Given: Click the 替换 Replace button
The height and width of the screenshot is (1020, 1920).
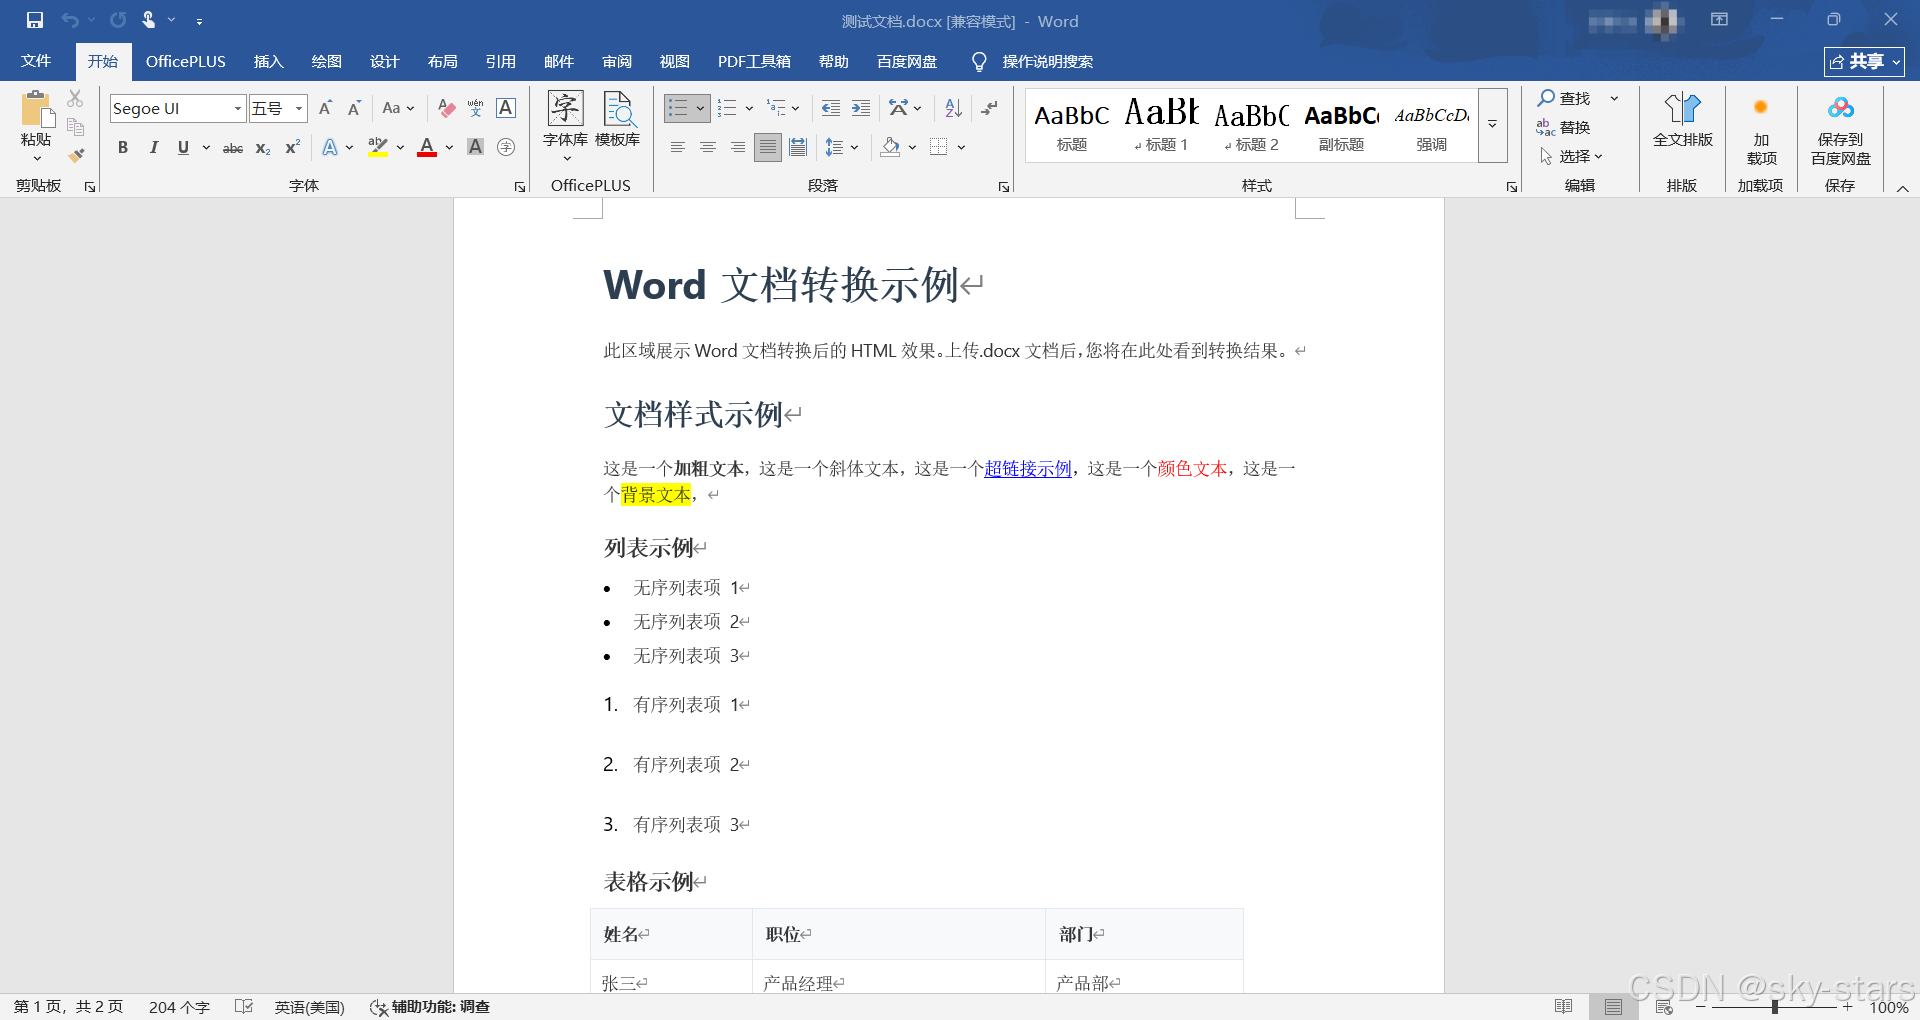Looking at the screenshot, I should pos(1563,127).
